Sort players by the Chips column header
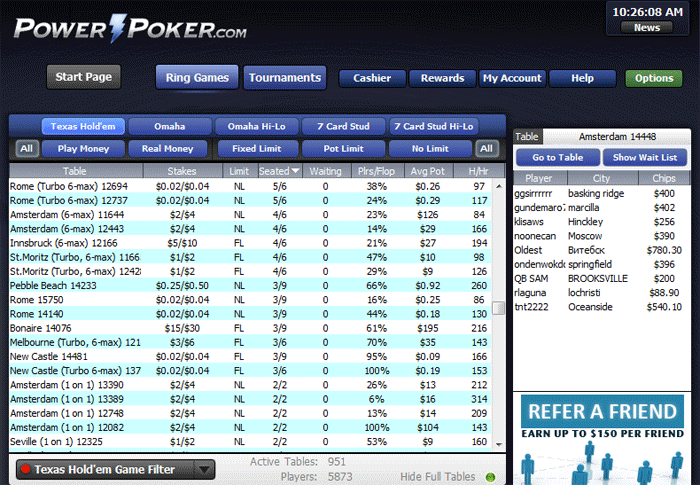The height and width of the screenshot is (485, 700). pyautogui.click(x=664, y=178)
